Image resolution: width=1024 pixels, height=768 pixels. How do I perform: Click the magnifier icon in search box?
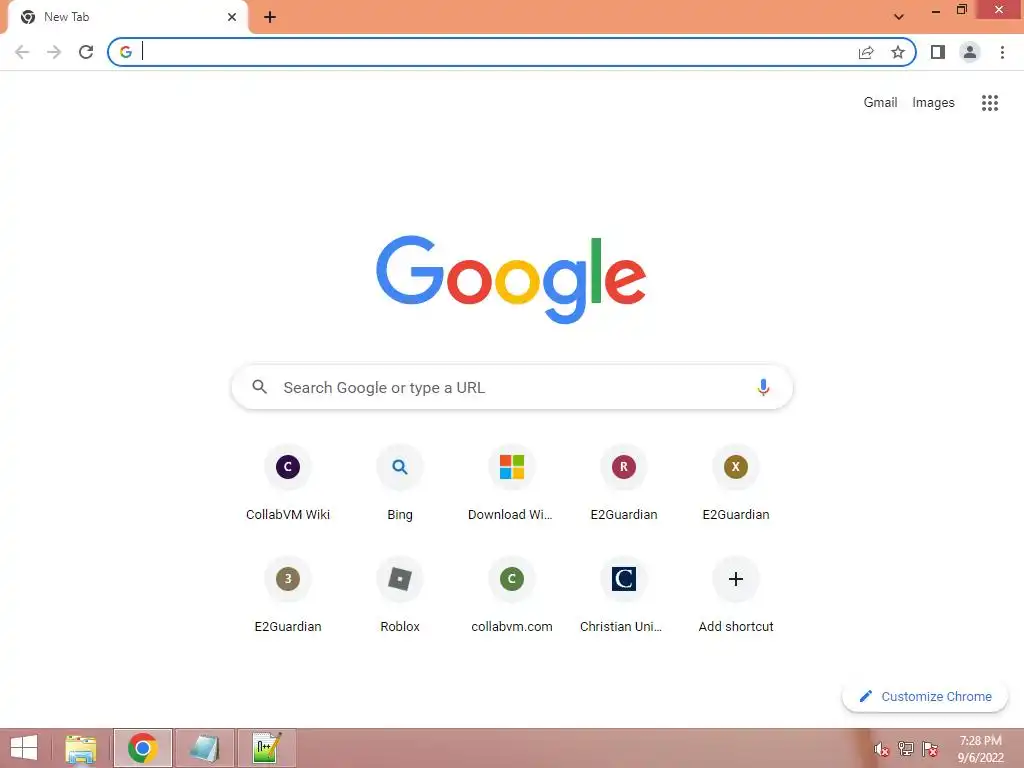[259, 387]
